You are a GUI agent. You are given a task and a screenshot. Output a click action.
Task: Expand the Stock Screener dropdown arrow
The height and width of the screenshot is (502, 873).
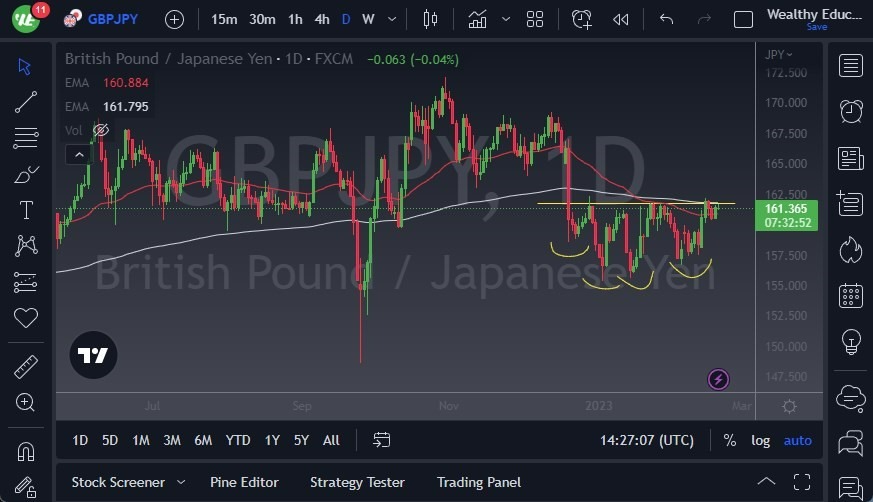point(181,482)
